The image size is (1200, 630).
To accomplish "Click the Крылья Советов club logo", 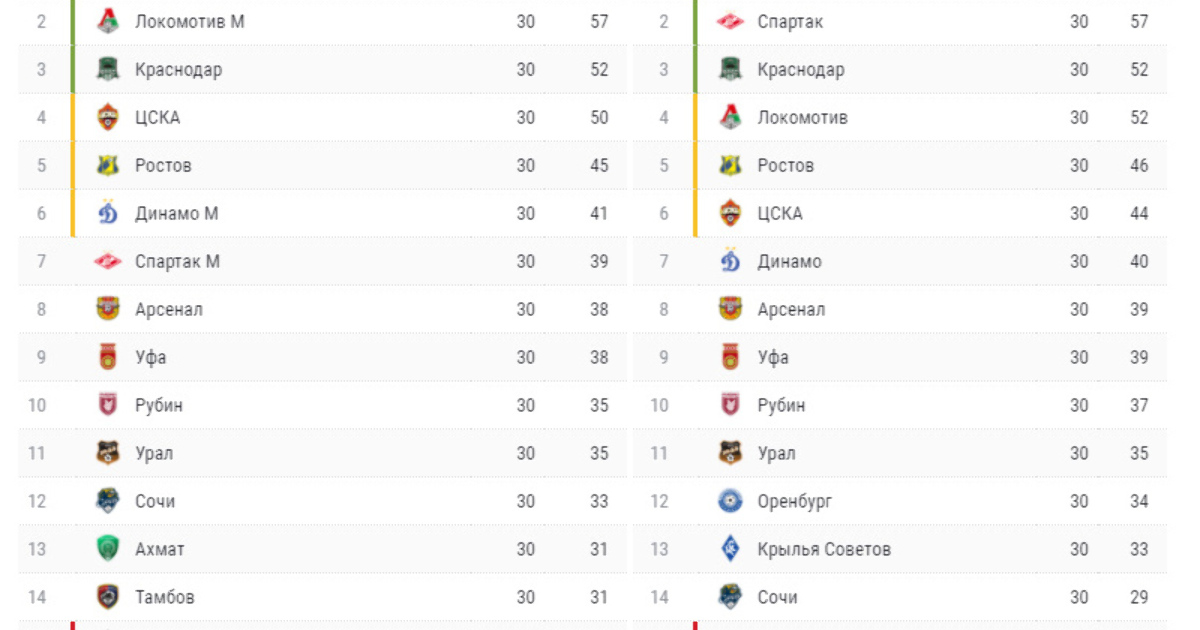I will [731, 549].
